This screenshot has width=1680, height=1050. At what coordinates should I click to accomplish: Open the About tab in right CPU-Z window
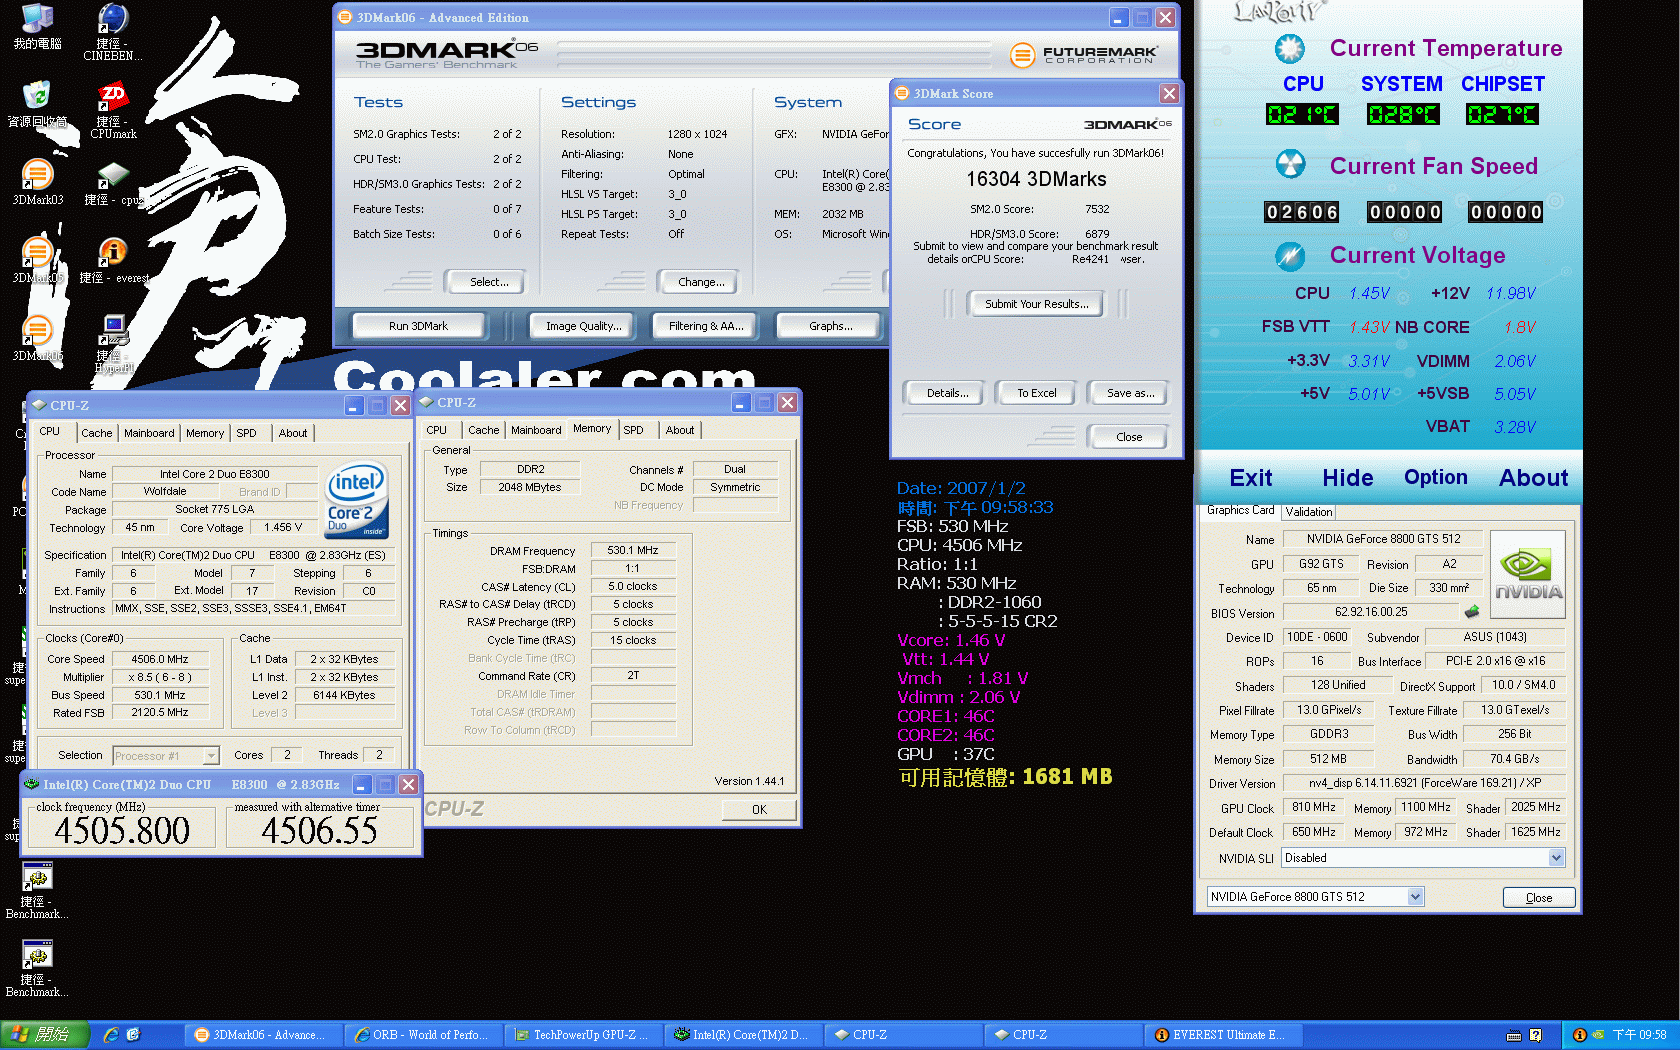tap(680, 430)
